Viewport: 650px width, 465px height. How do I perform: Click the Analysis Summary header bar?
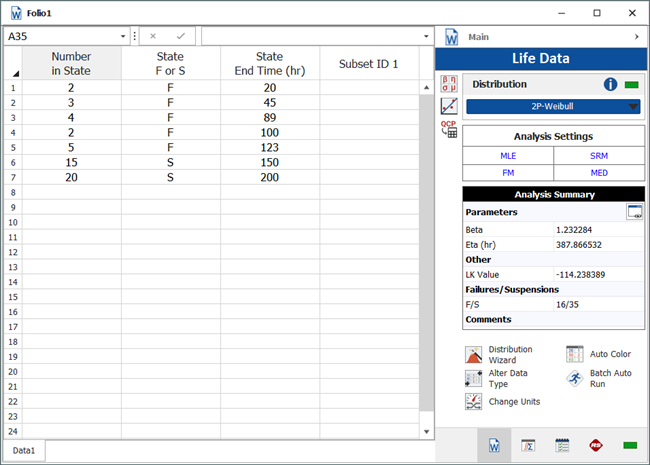click(554, 194)
